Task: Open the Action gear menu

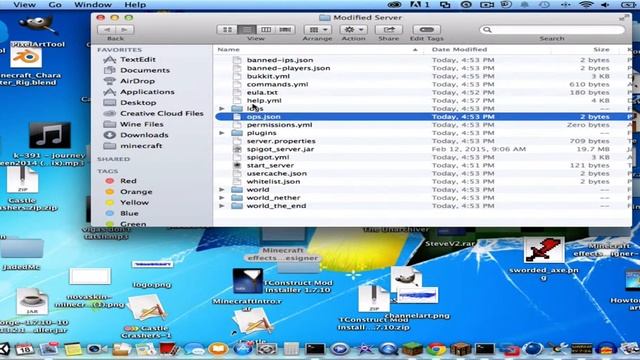Action: point(353,30)
